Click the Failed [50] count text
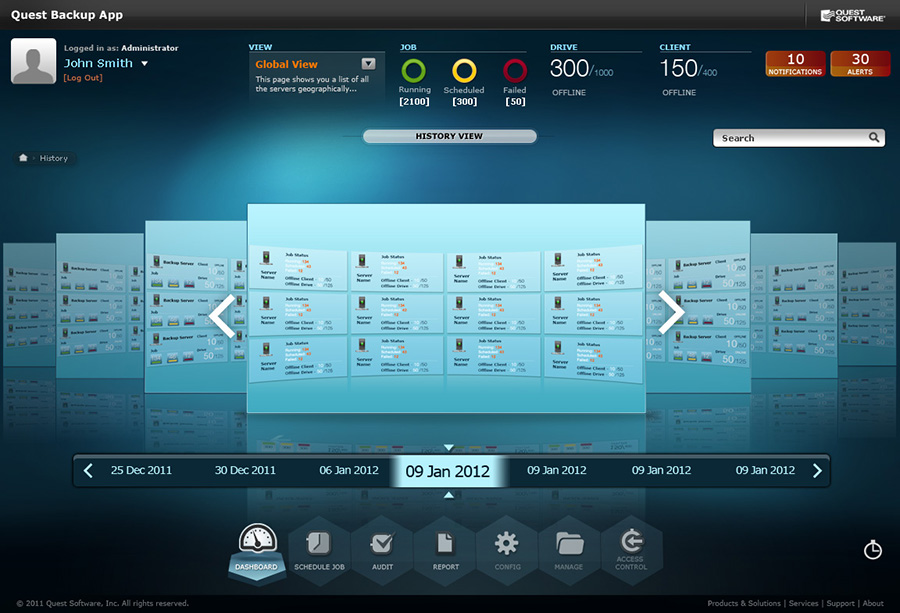900x613 pixels. click(x=515, y=102)
